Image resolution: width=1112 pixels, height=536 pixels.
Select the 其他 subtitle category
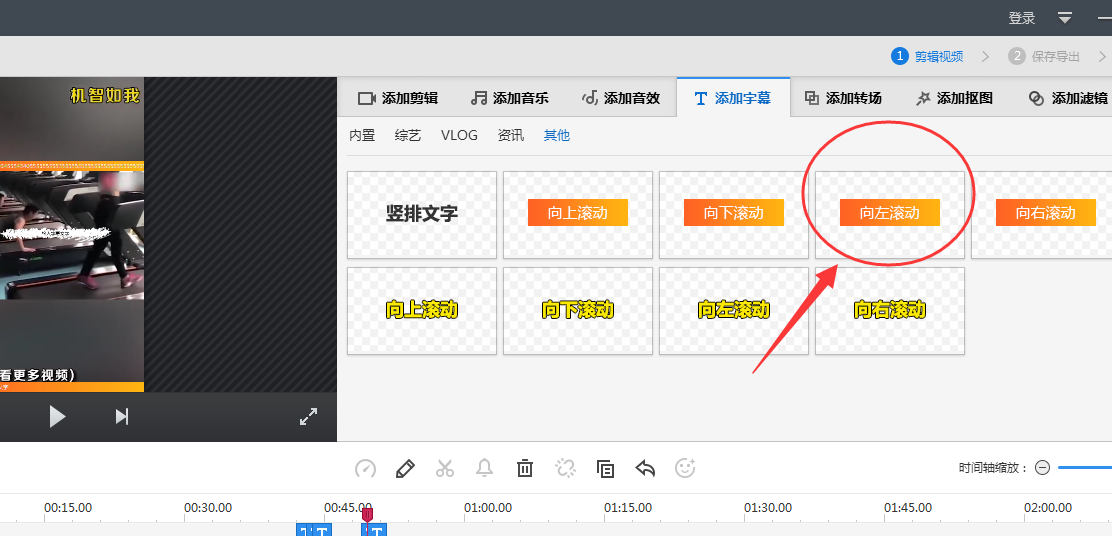557,135
